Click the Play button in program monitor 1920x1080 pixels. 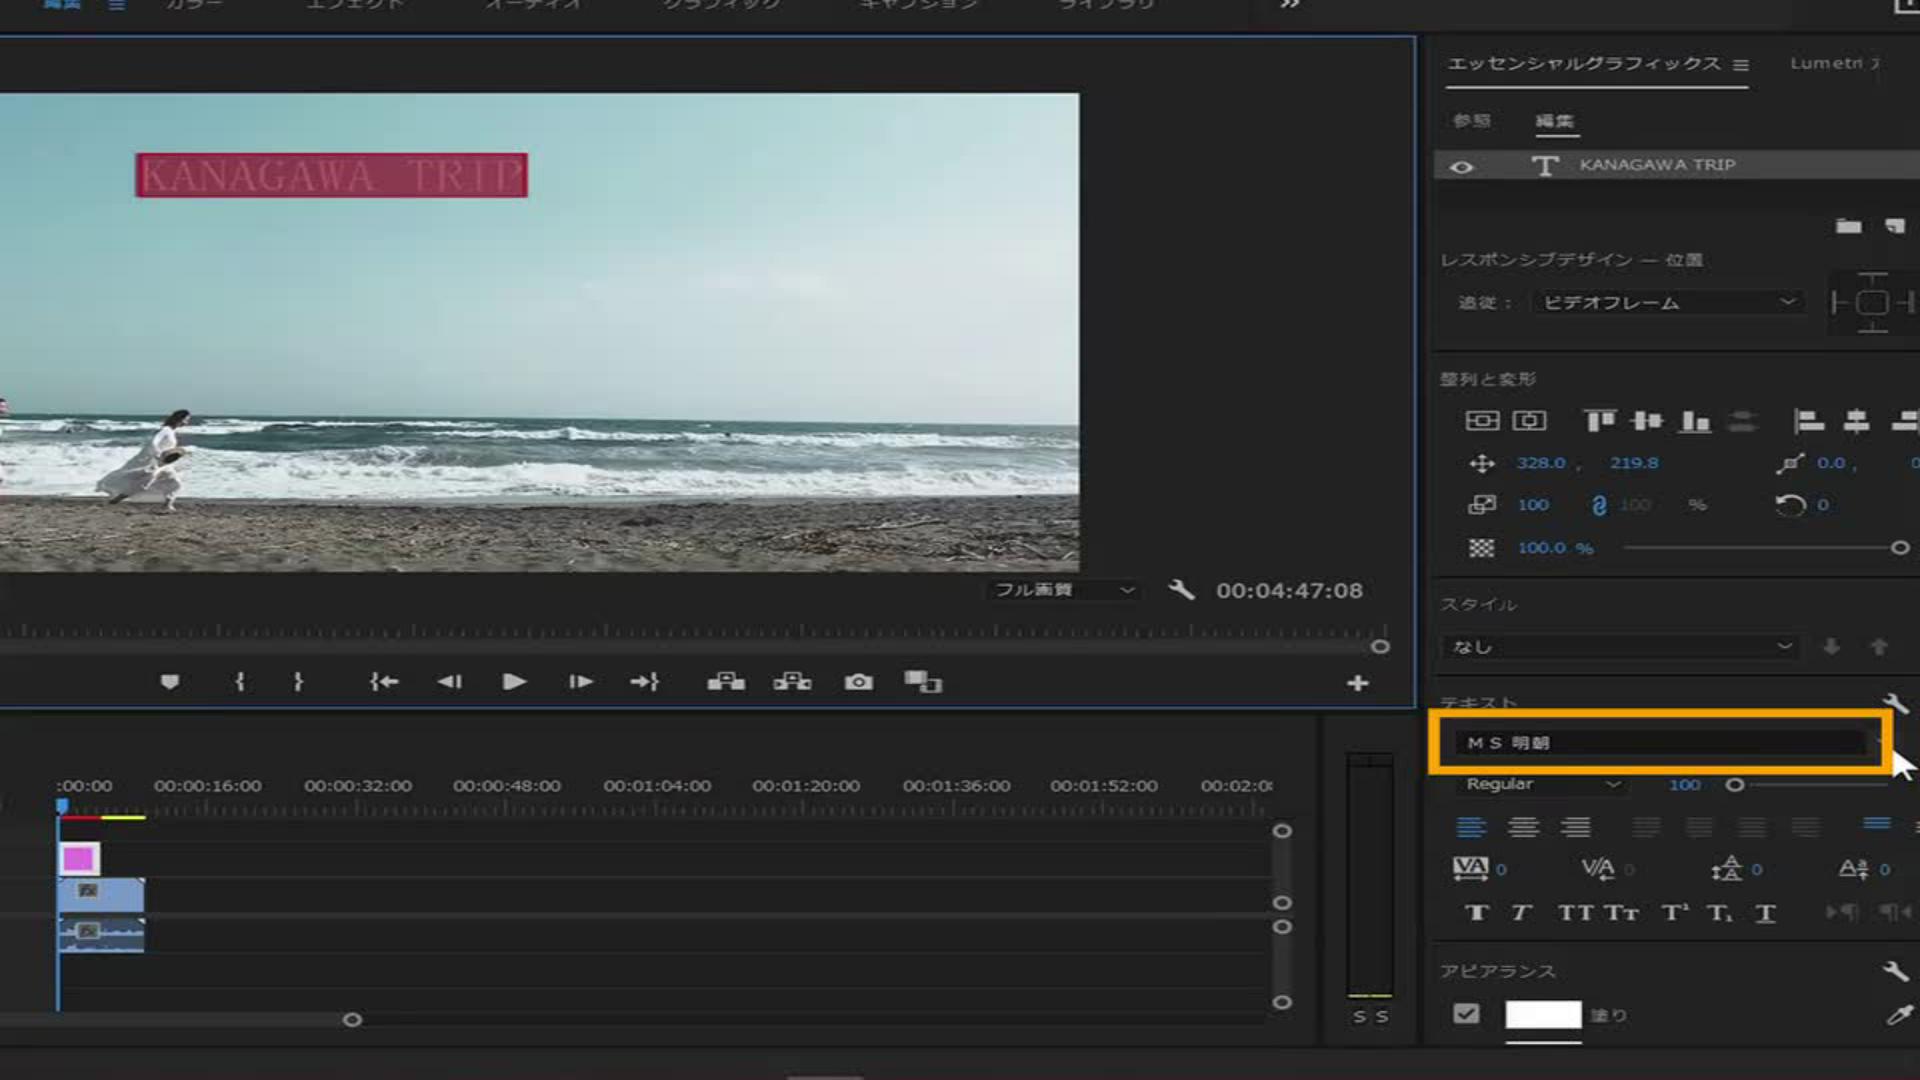pos(514,682)
